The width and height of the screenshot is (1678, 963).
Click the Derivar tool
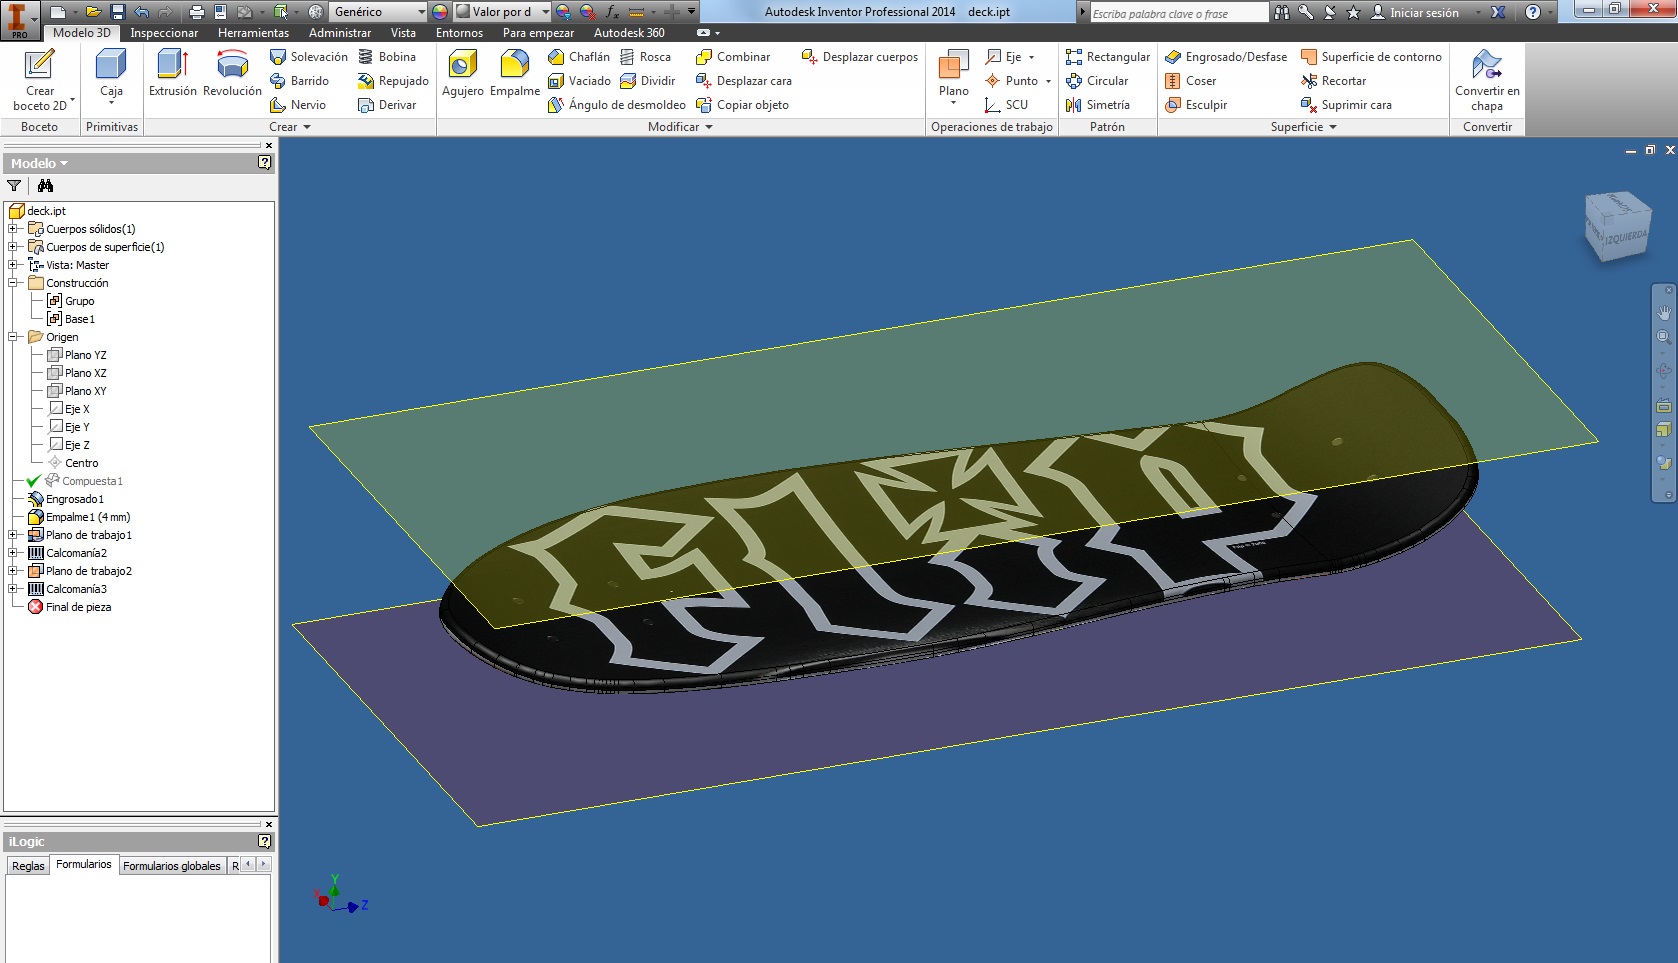point(387,105)
